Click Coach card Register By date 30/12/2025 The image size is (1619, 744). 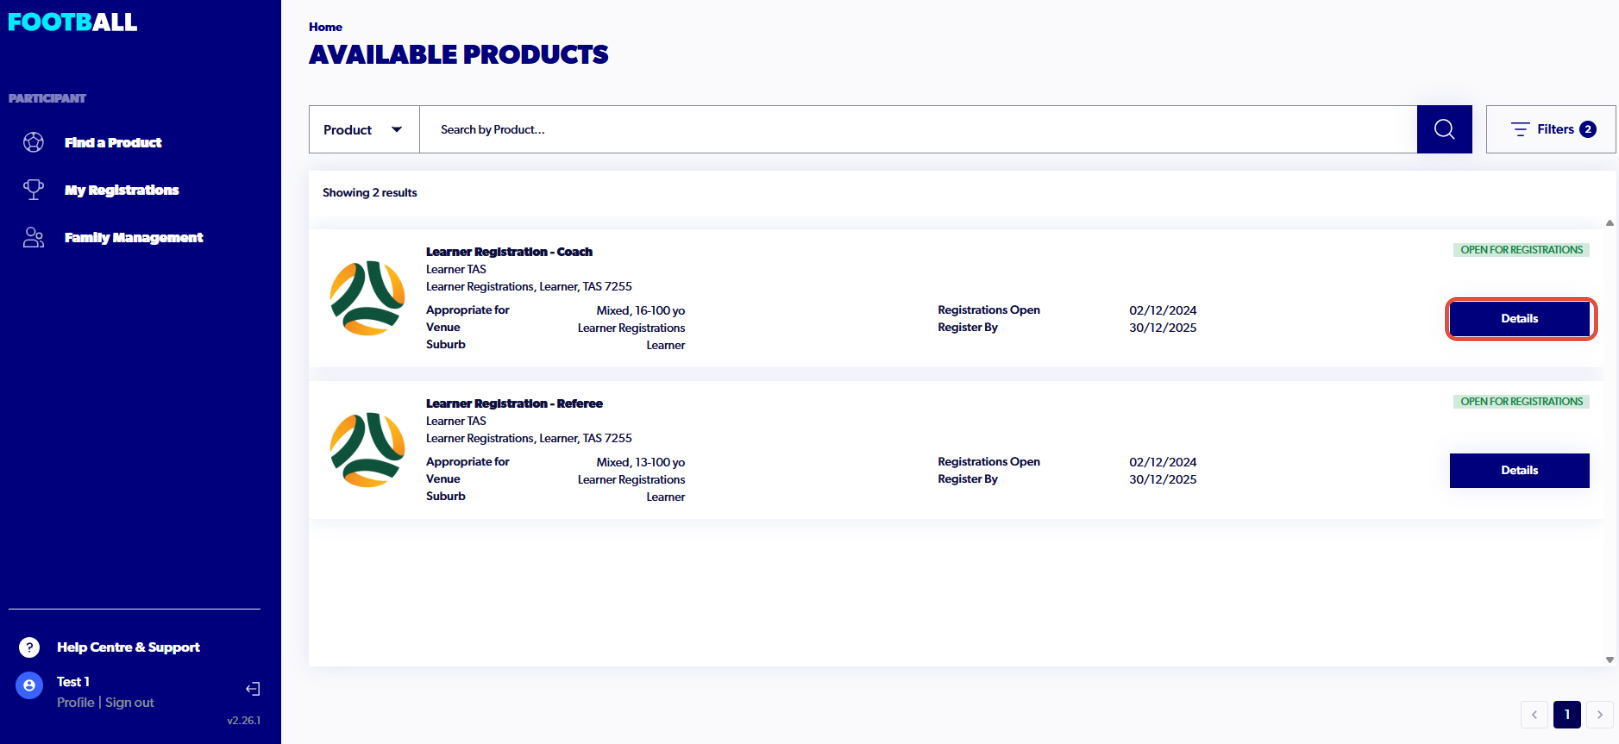click(1163, 328)
